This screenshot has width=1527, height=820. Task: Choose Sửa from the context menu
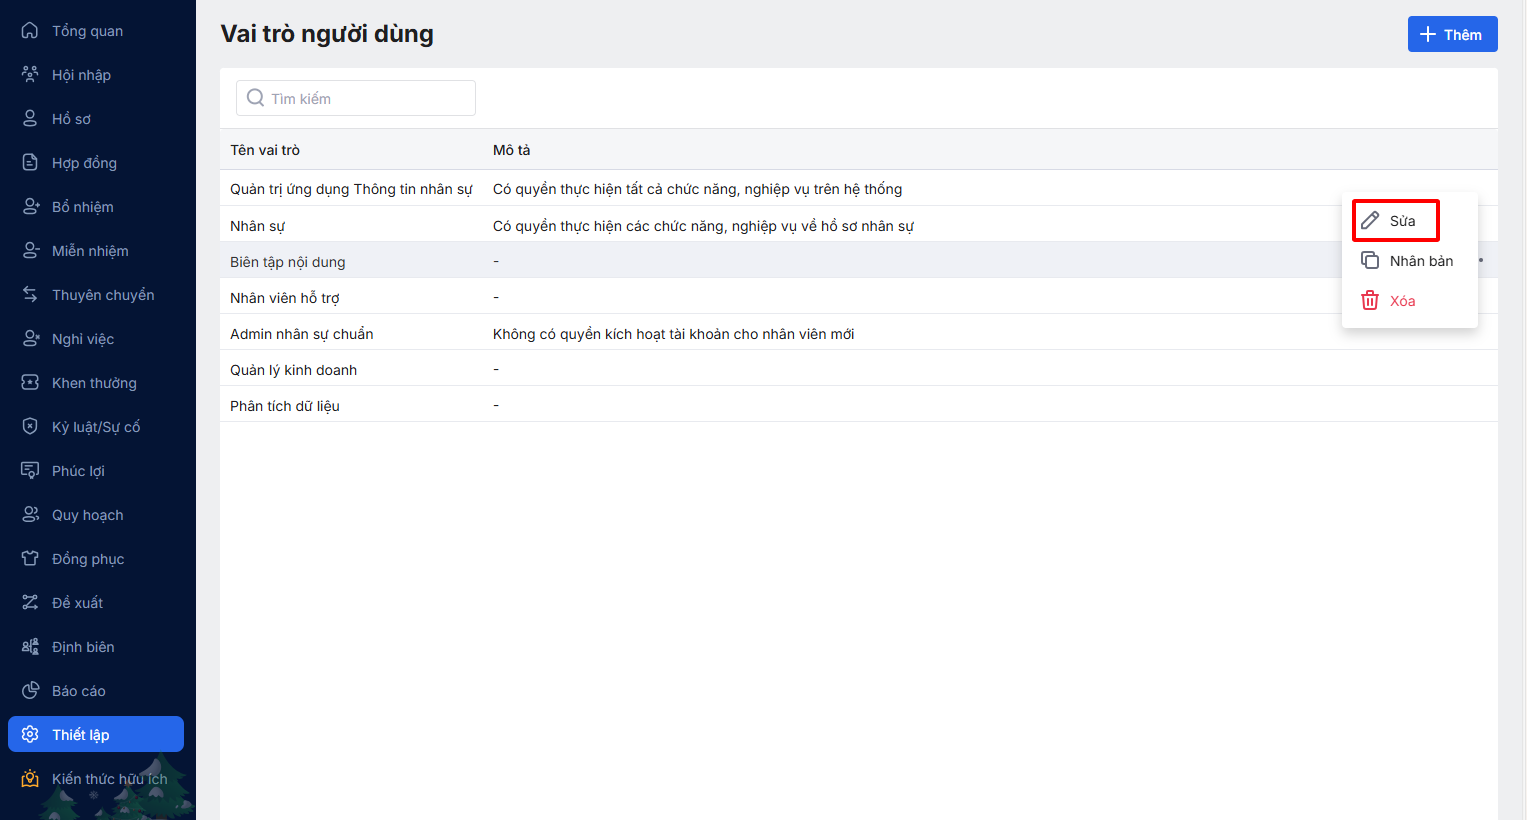click(x=1402, y=221)
